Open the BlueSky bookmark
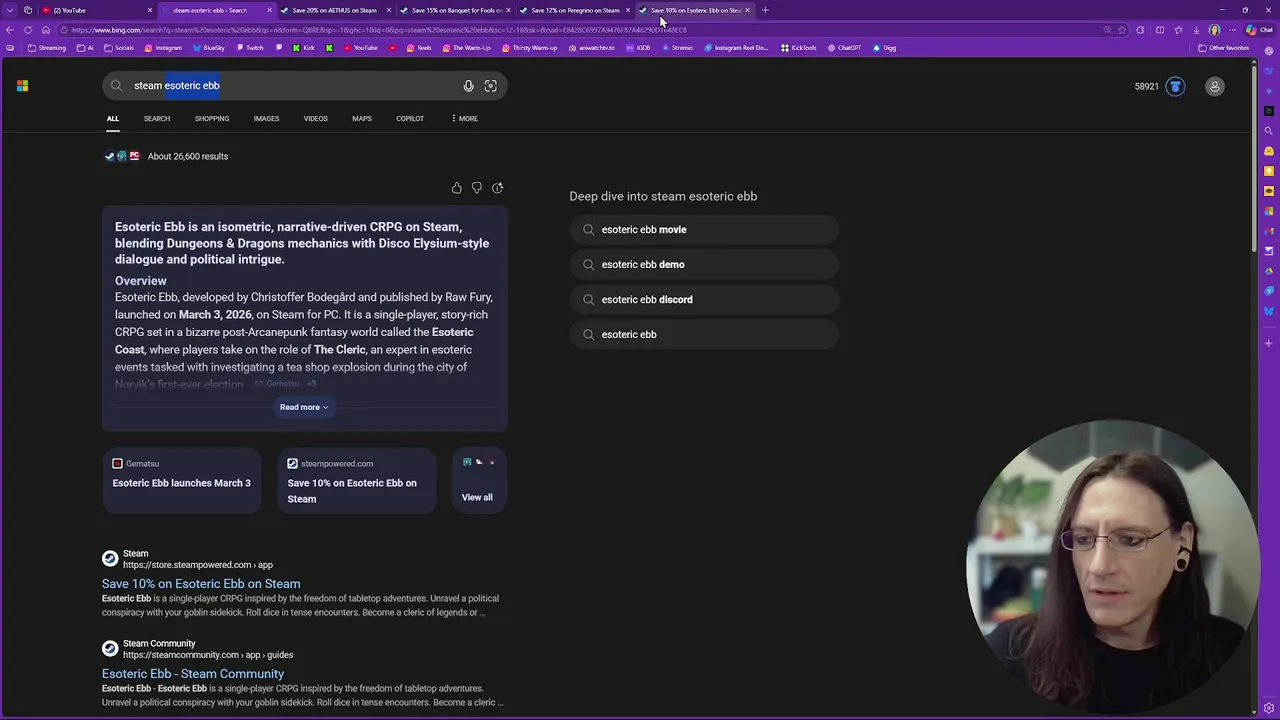The image size is (1280, 720). 208,48
